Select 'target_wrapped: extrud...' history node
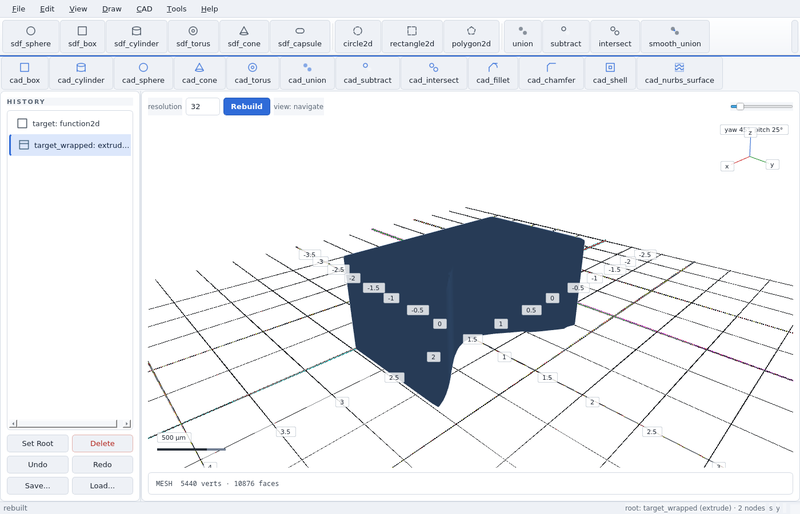 (70, 145)
